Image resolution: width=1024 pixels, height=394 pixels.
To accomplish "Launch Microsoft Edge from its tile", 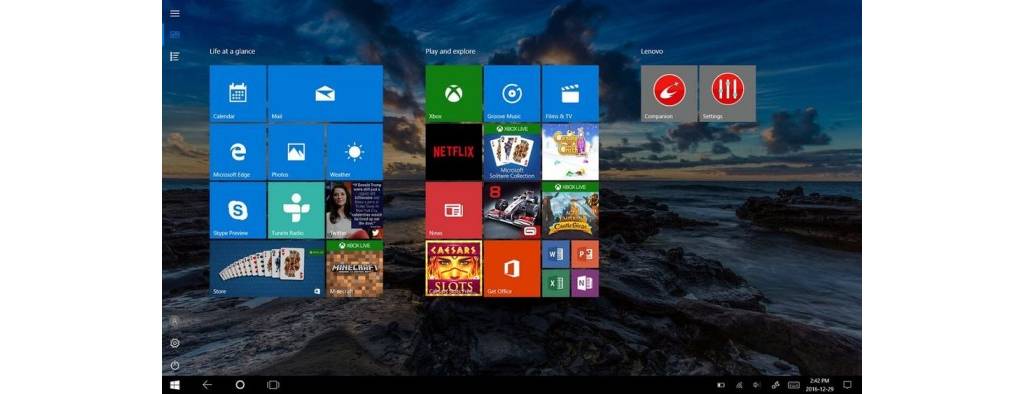I will (x=238, y=152).
